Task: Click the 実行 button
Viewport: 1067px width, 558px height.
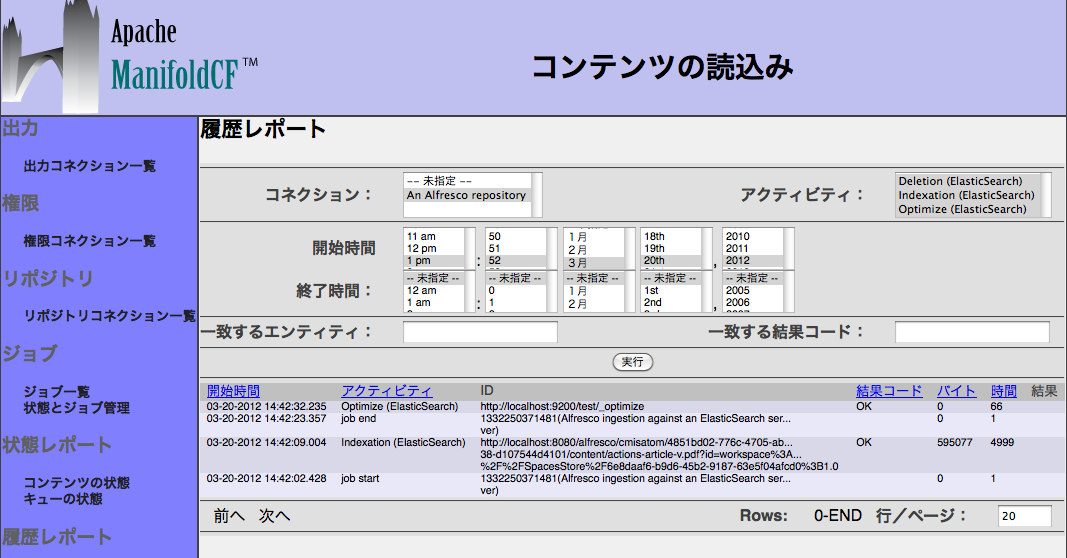Action: click(x=632, y=362)
